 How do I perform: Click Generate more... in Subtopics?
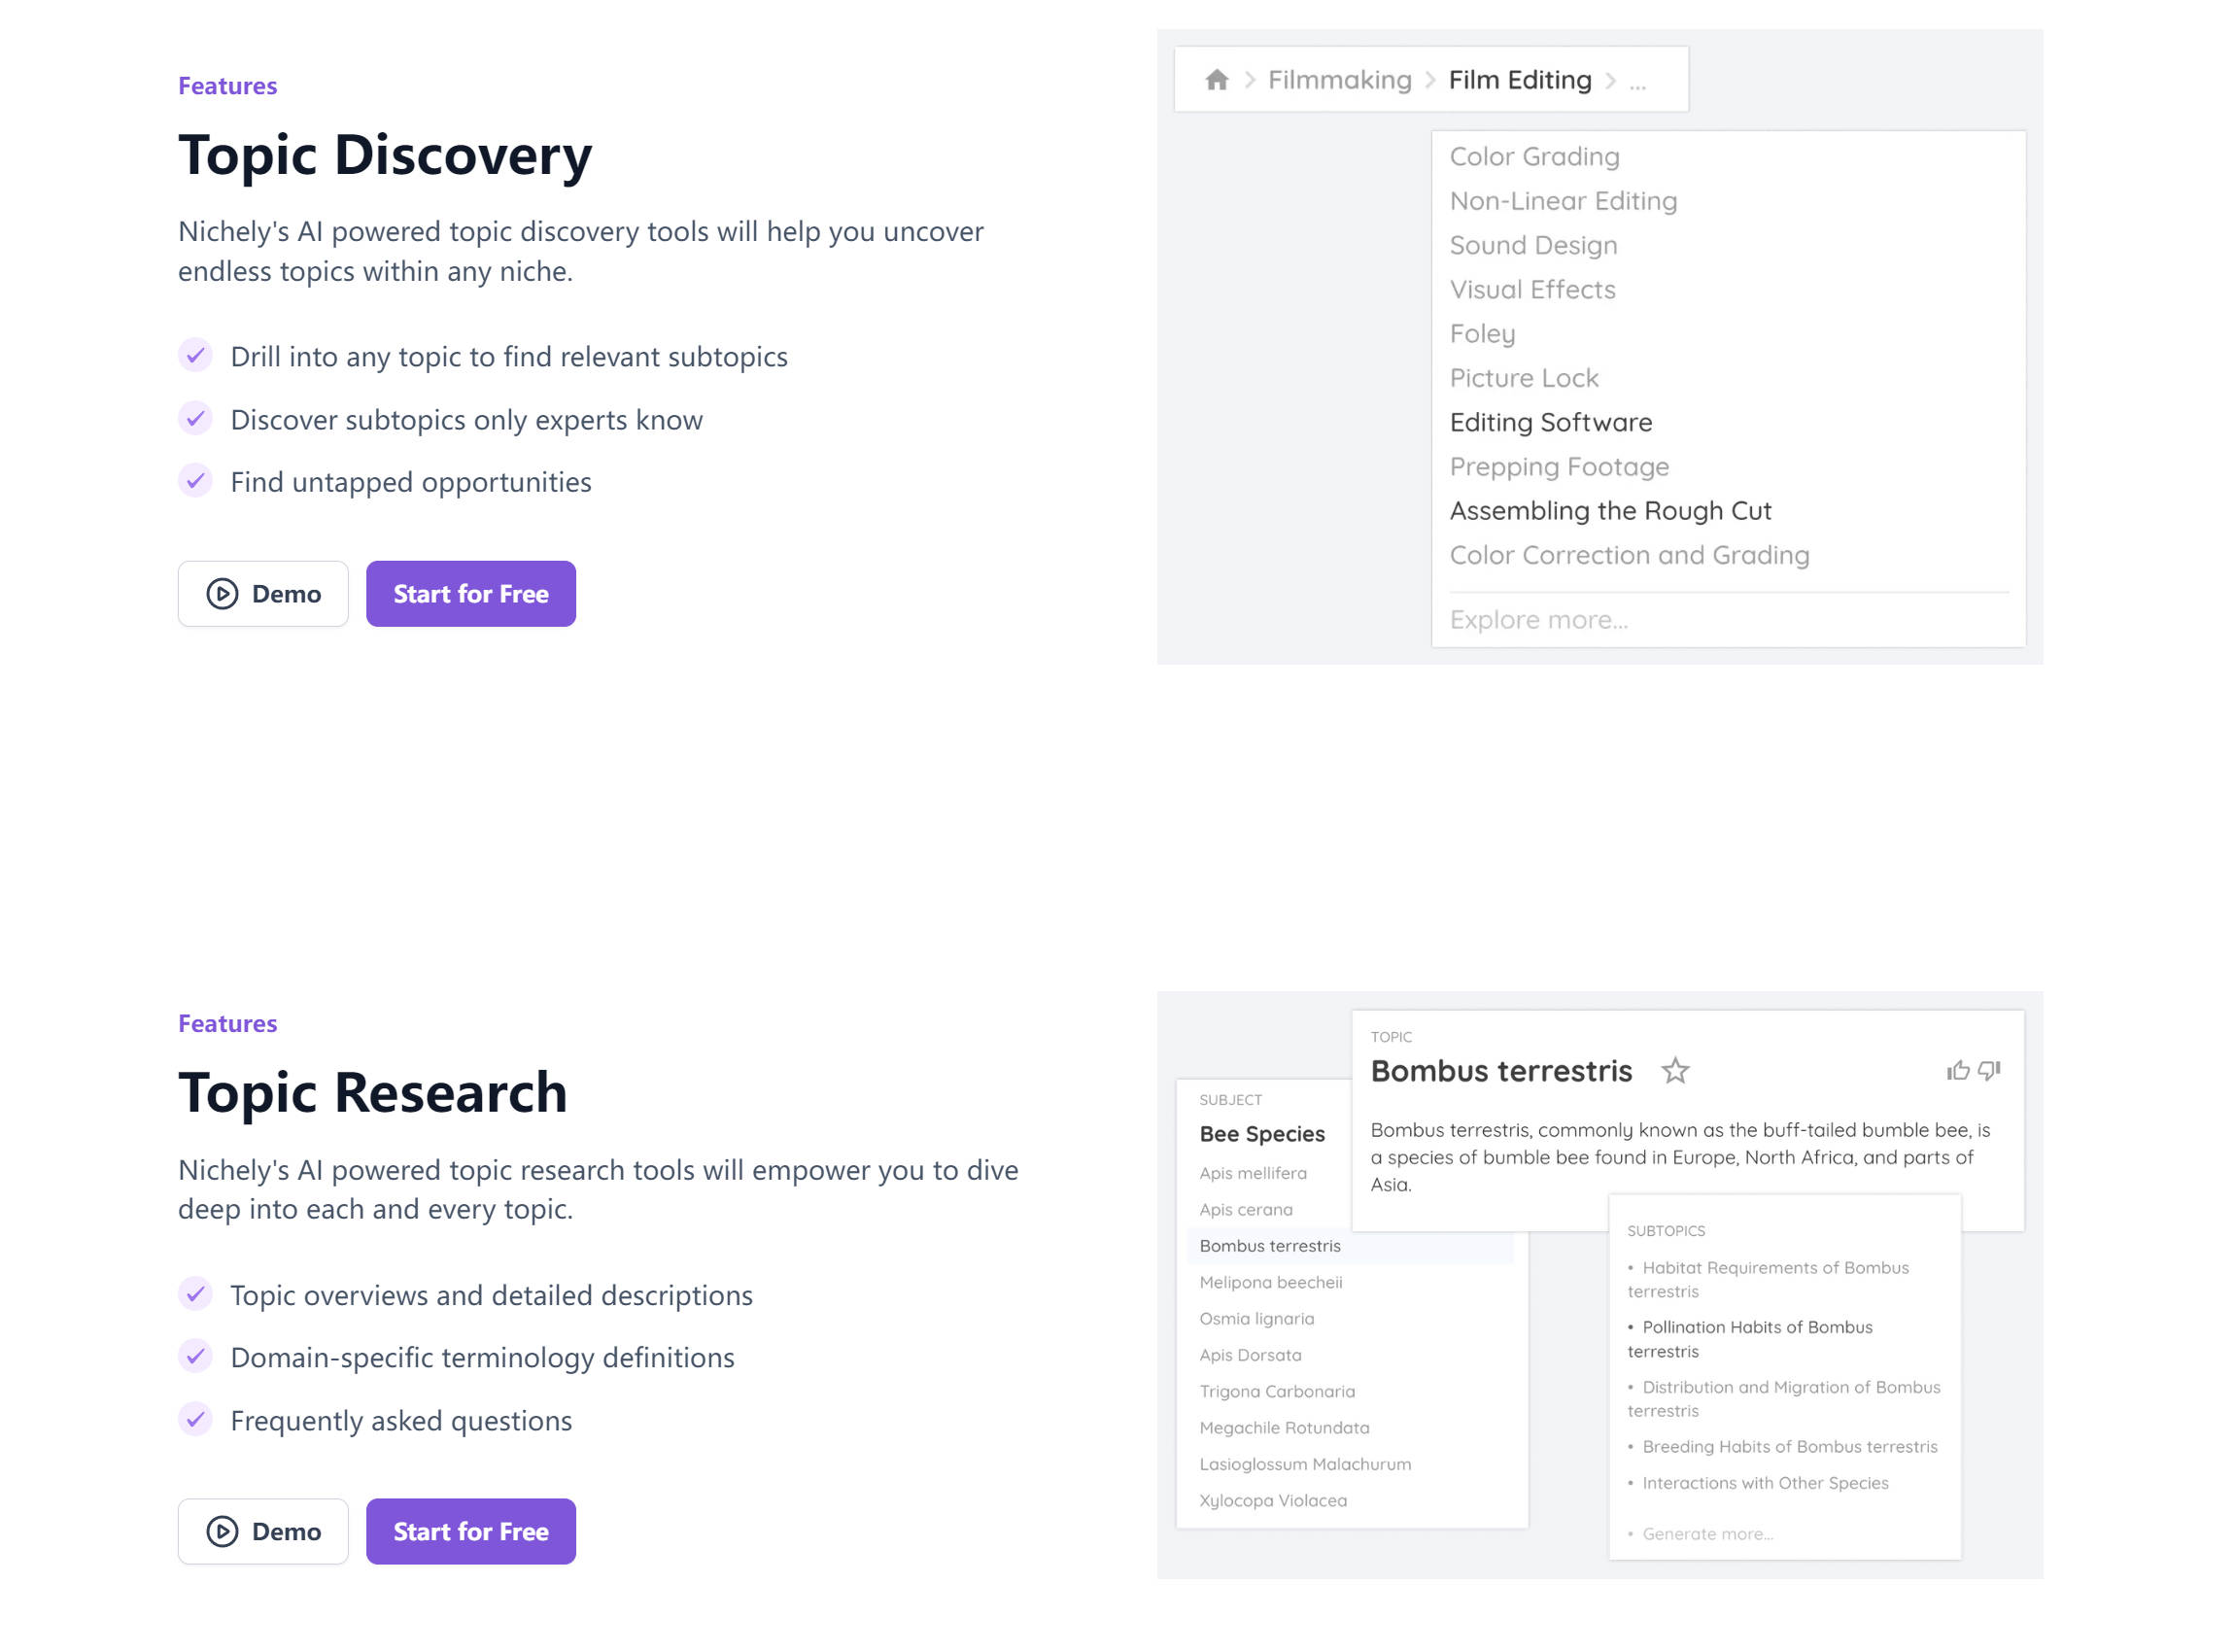[x=1700, y=1534]
